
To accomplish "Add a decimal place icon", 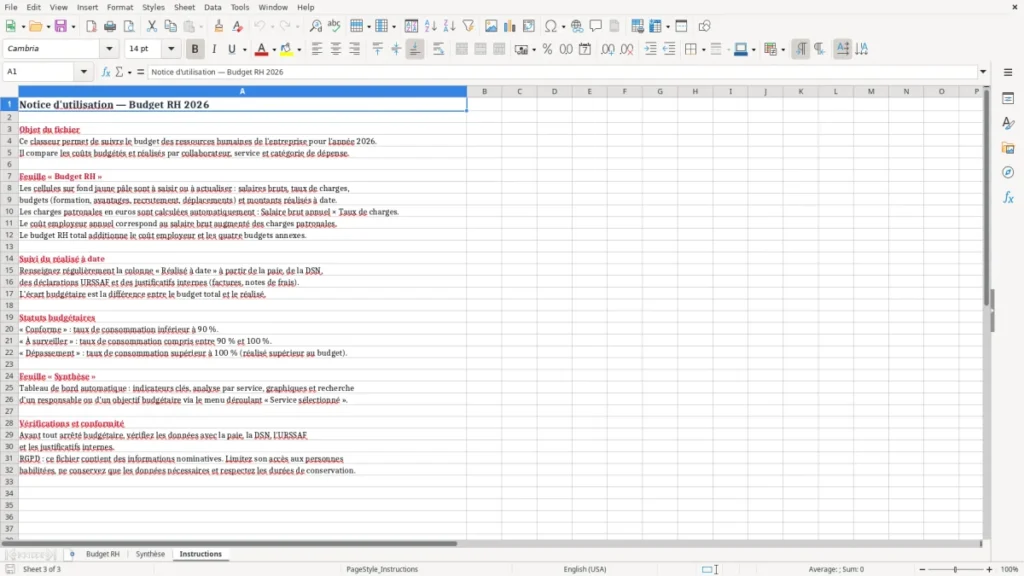I will [x=607, y=49].
